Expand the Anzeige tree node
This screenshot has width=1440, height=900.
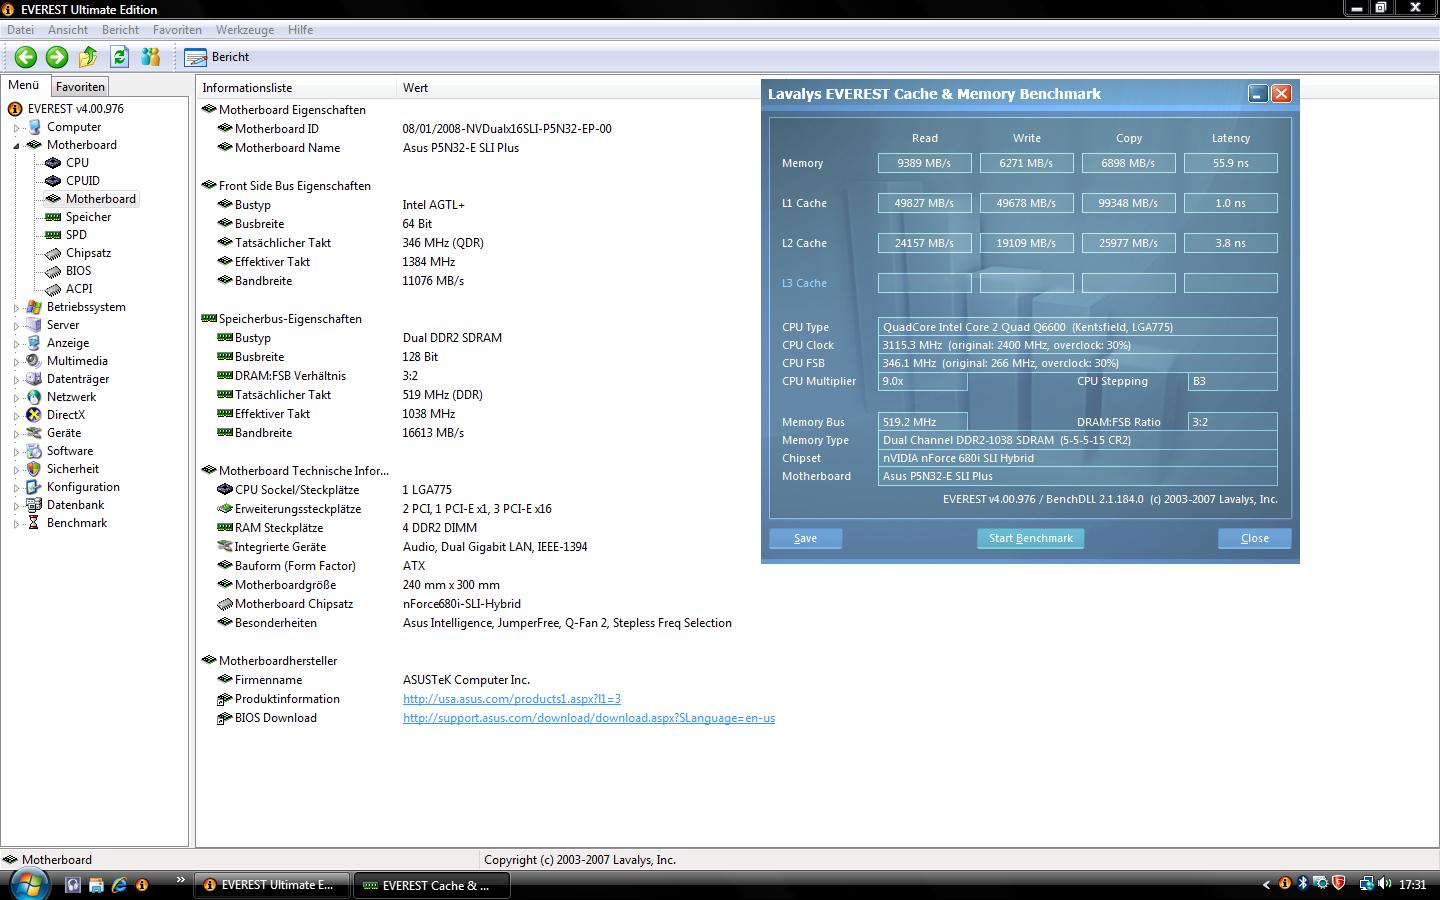pyautogui.click(x=17, y=344)
